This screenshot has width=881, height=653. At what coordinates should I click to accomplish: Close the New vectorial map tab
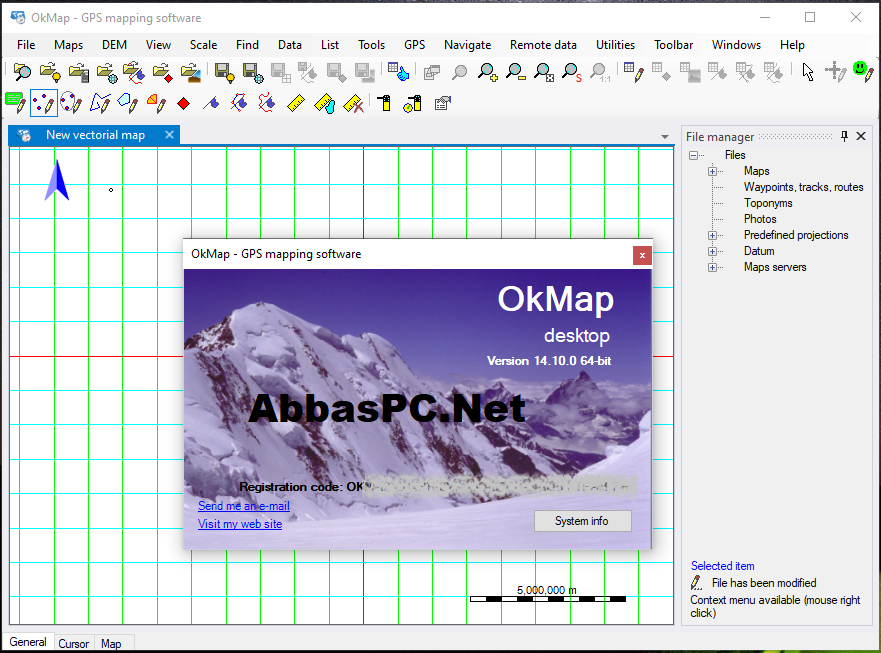169,135
